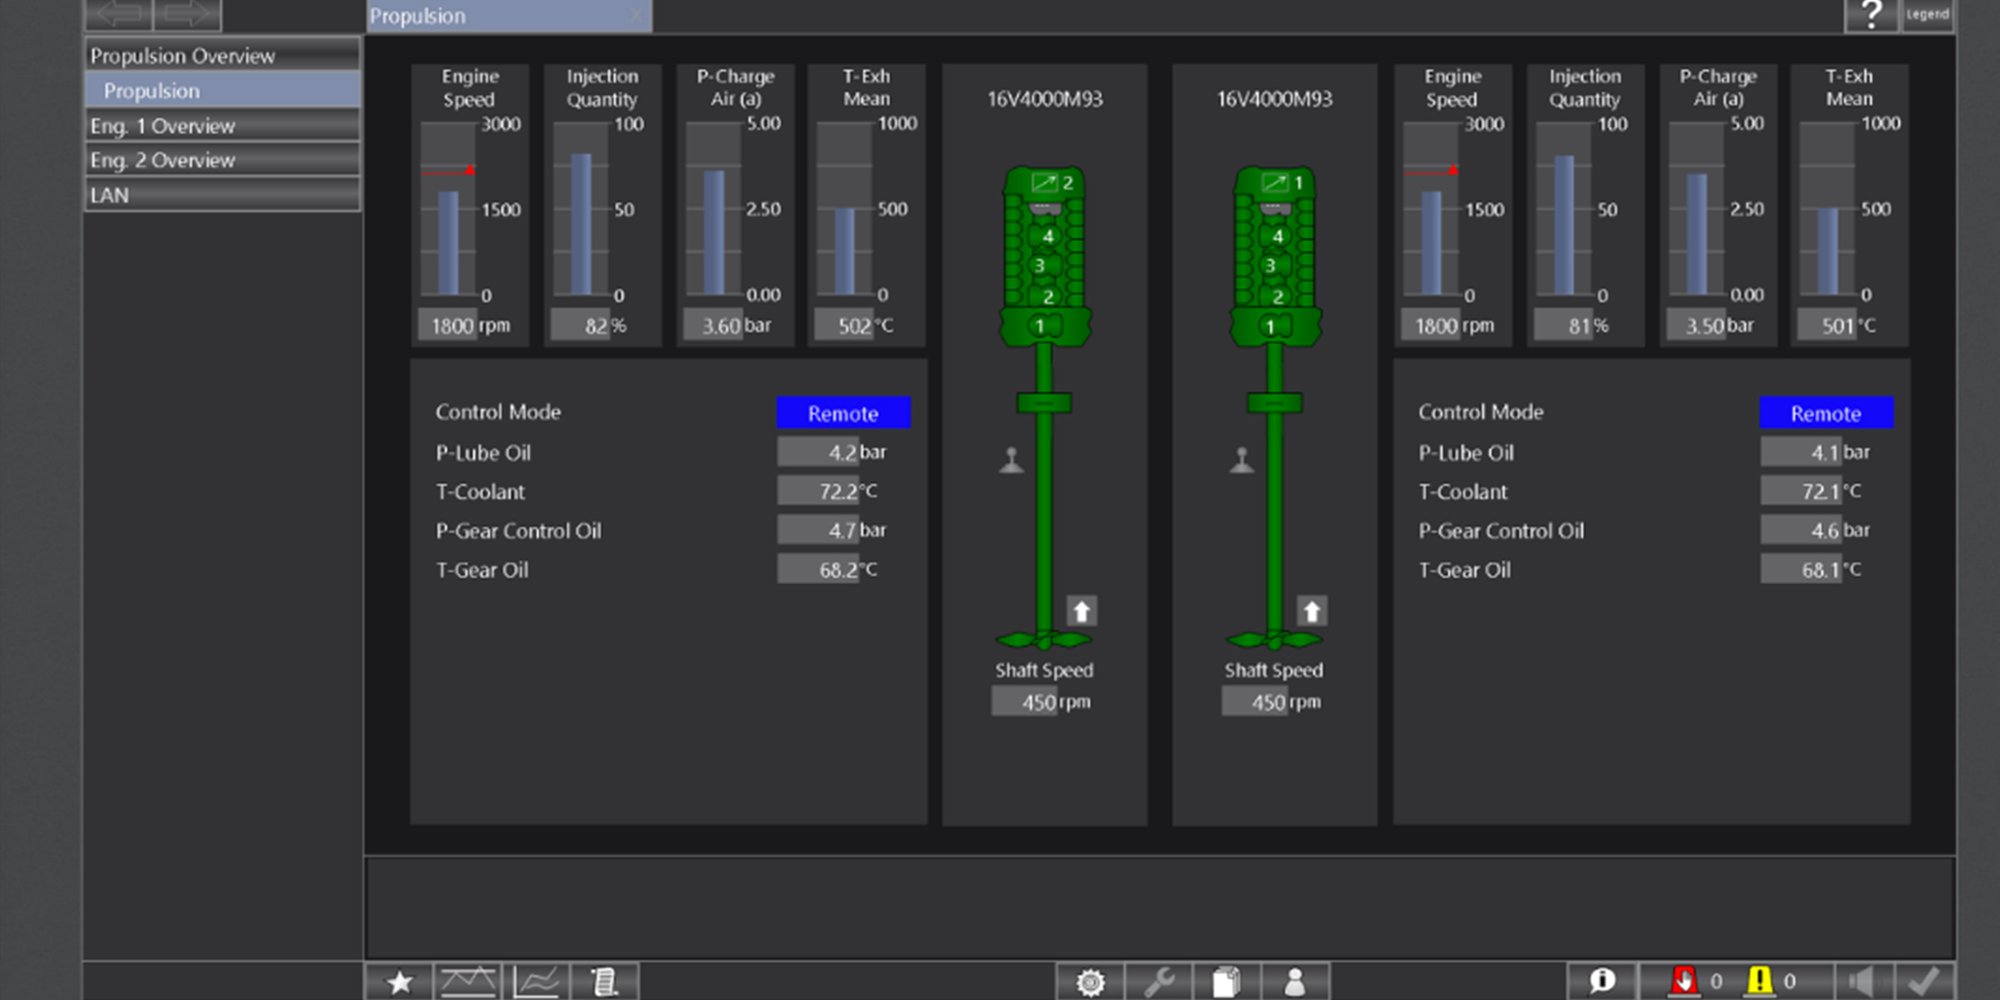Viewport: 2000px width, 1000px height.
Task: Toggle left engine Remote control mode
Action: tap(843, 413)
